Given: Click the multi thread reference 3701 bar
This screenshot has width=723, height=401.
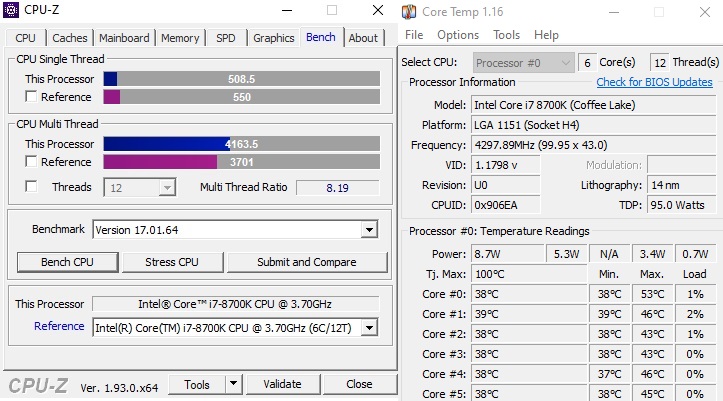Looking at the screenshot, I should click(x=242, y=162).
